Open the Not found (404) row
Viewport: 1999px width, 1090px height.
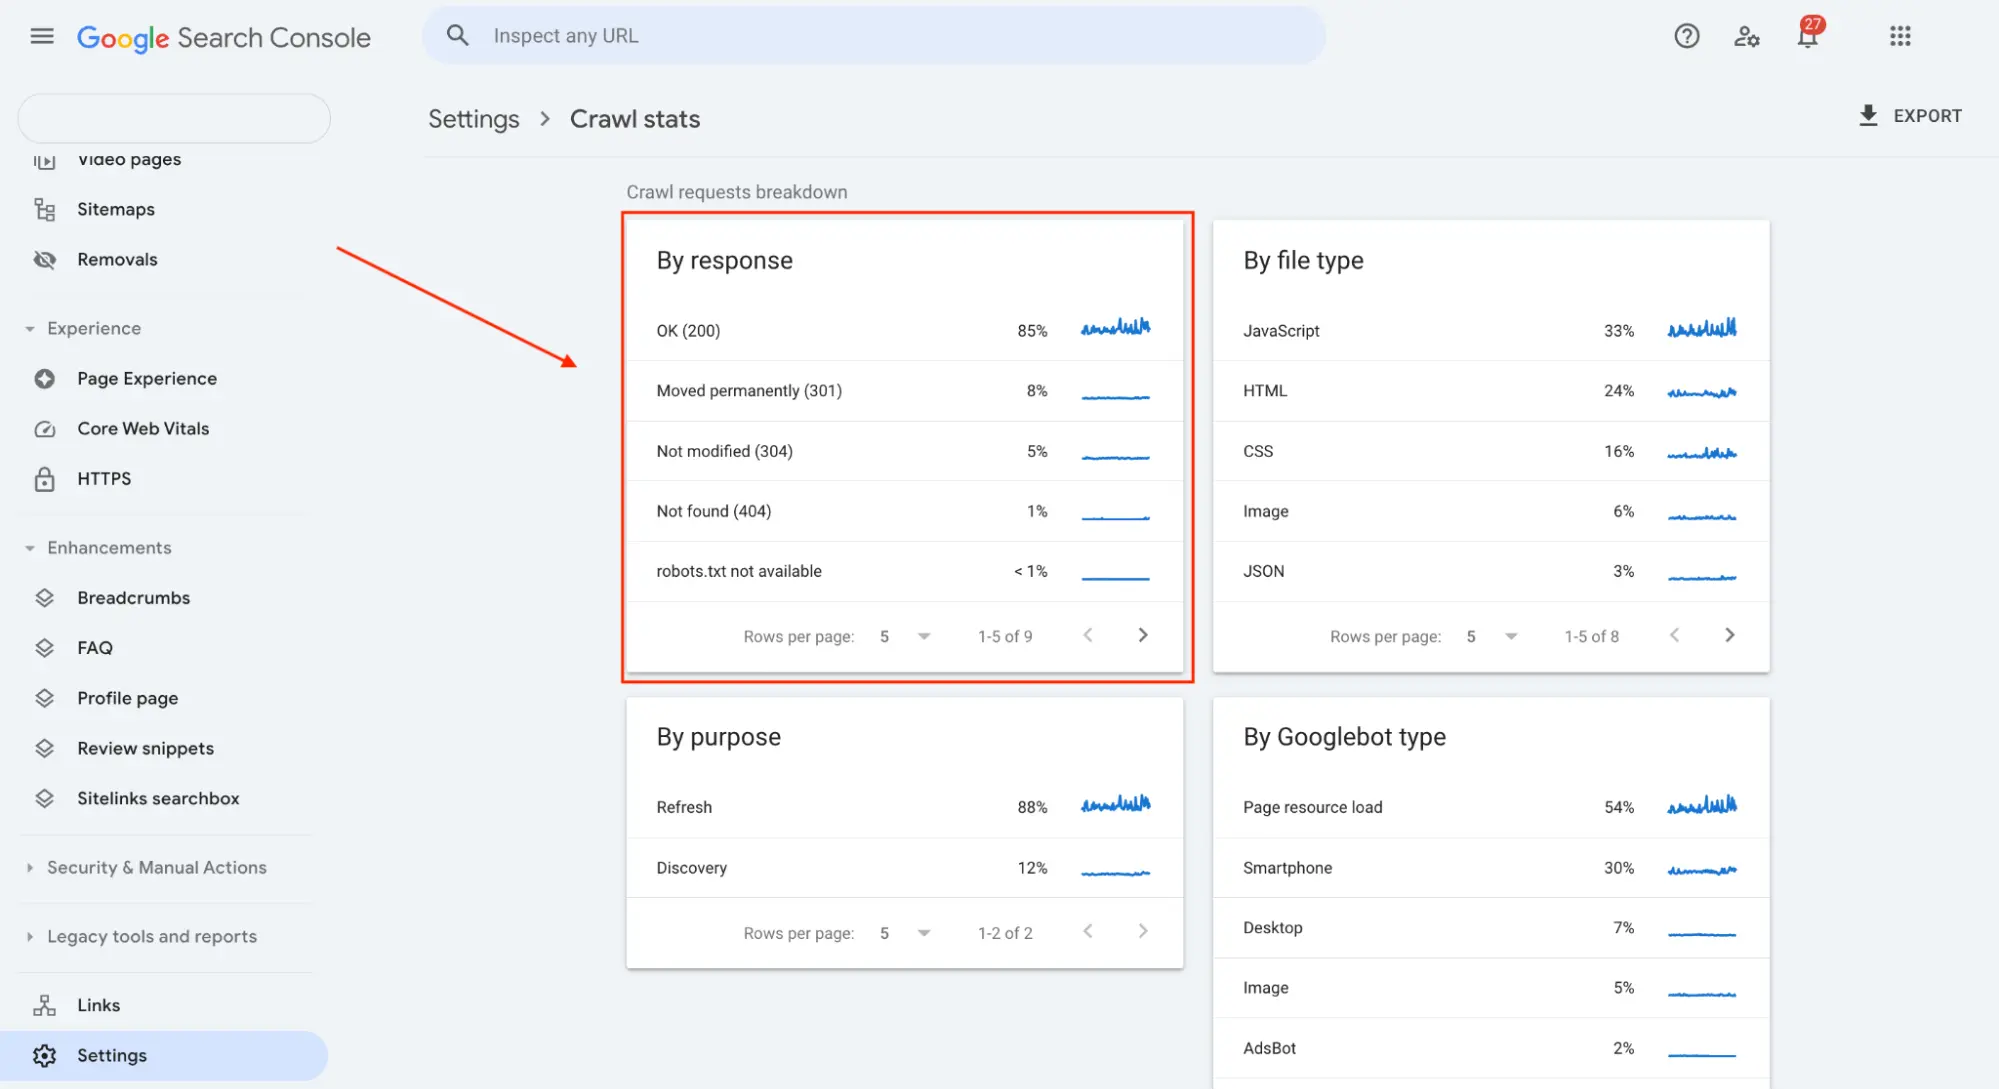click(x=713, y=512)
